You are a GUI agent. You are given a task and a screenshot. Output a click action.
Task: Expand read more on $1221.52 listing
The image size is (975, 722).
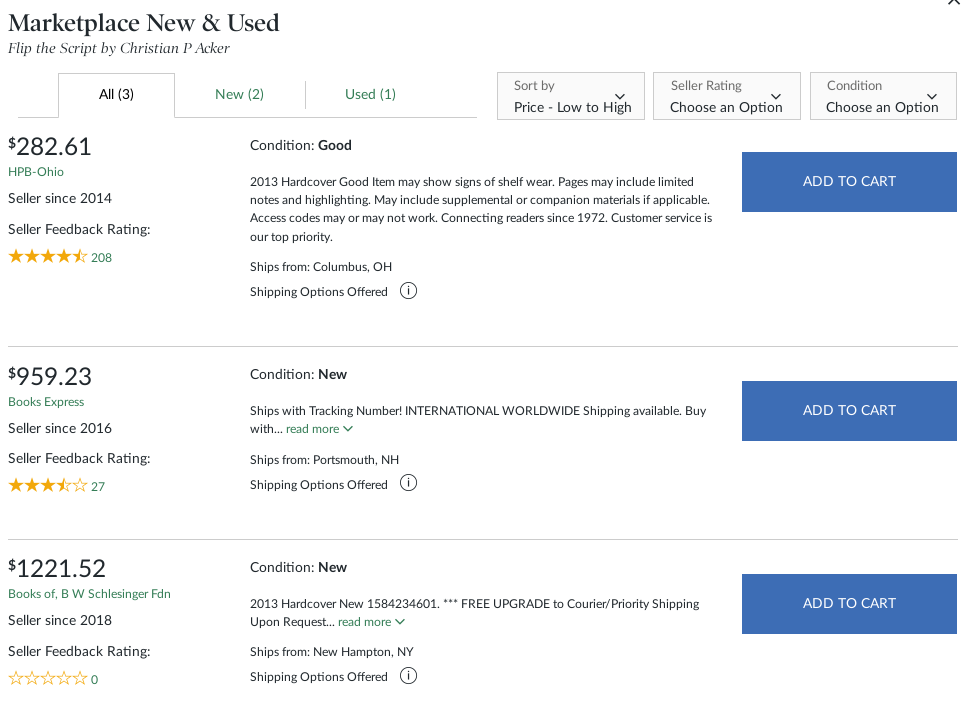tap(371, 622)
